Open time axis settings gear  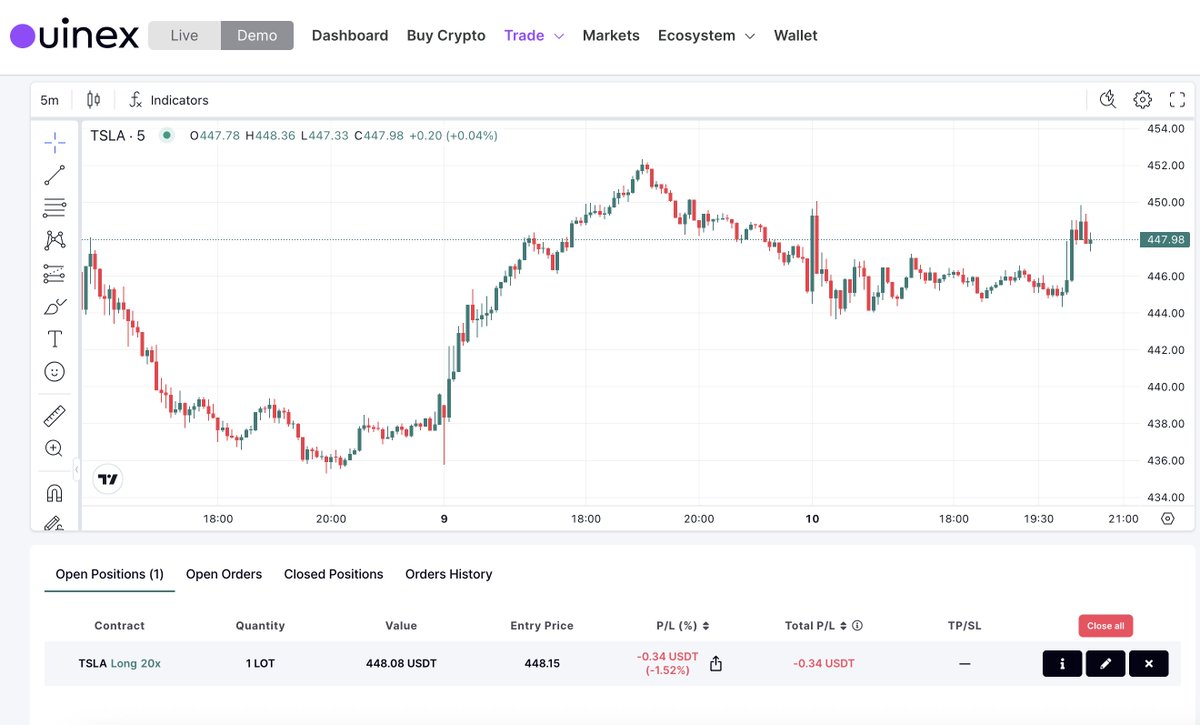pyautogui.click(x=1167, y=518)
